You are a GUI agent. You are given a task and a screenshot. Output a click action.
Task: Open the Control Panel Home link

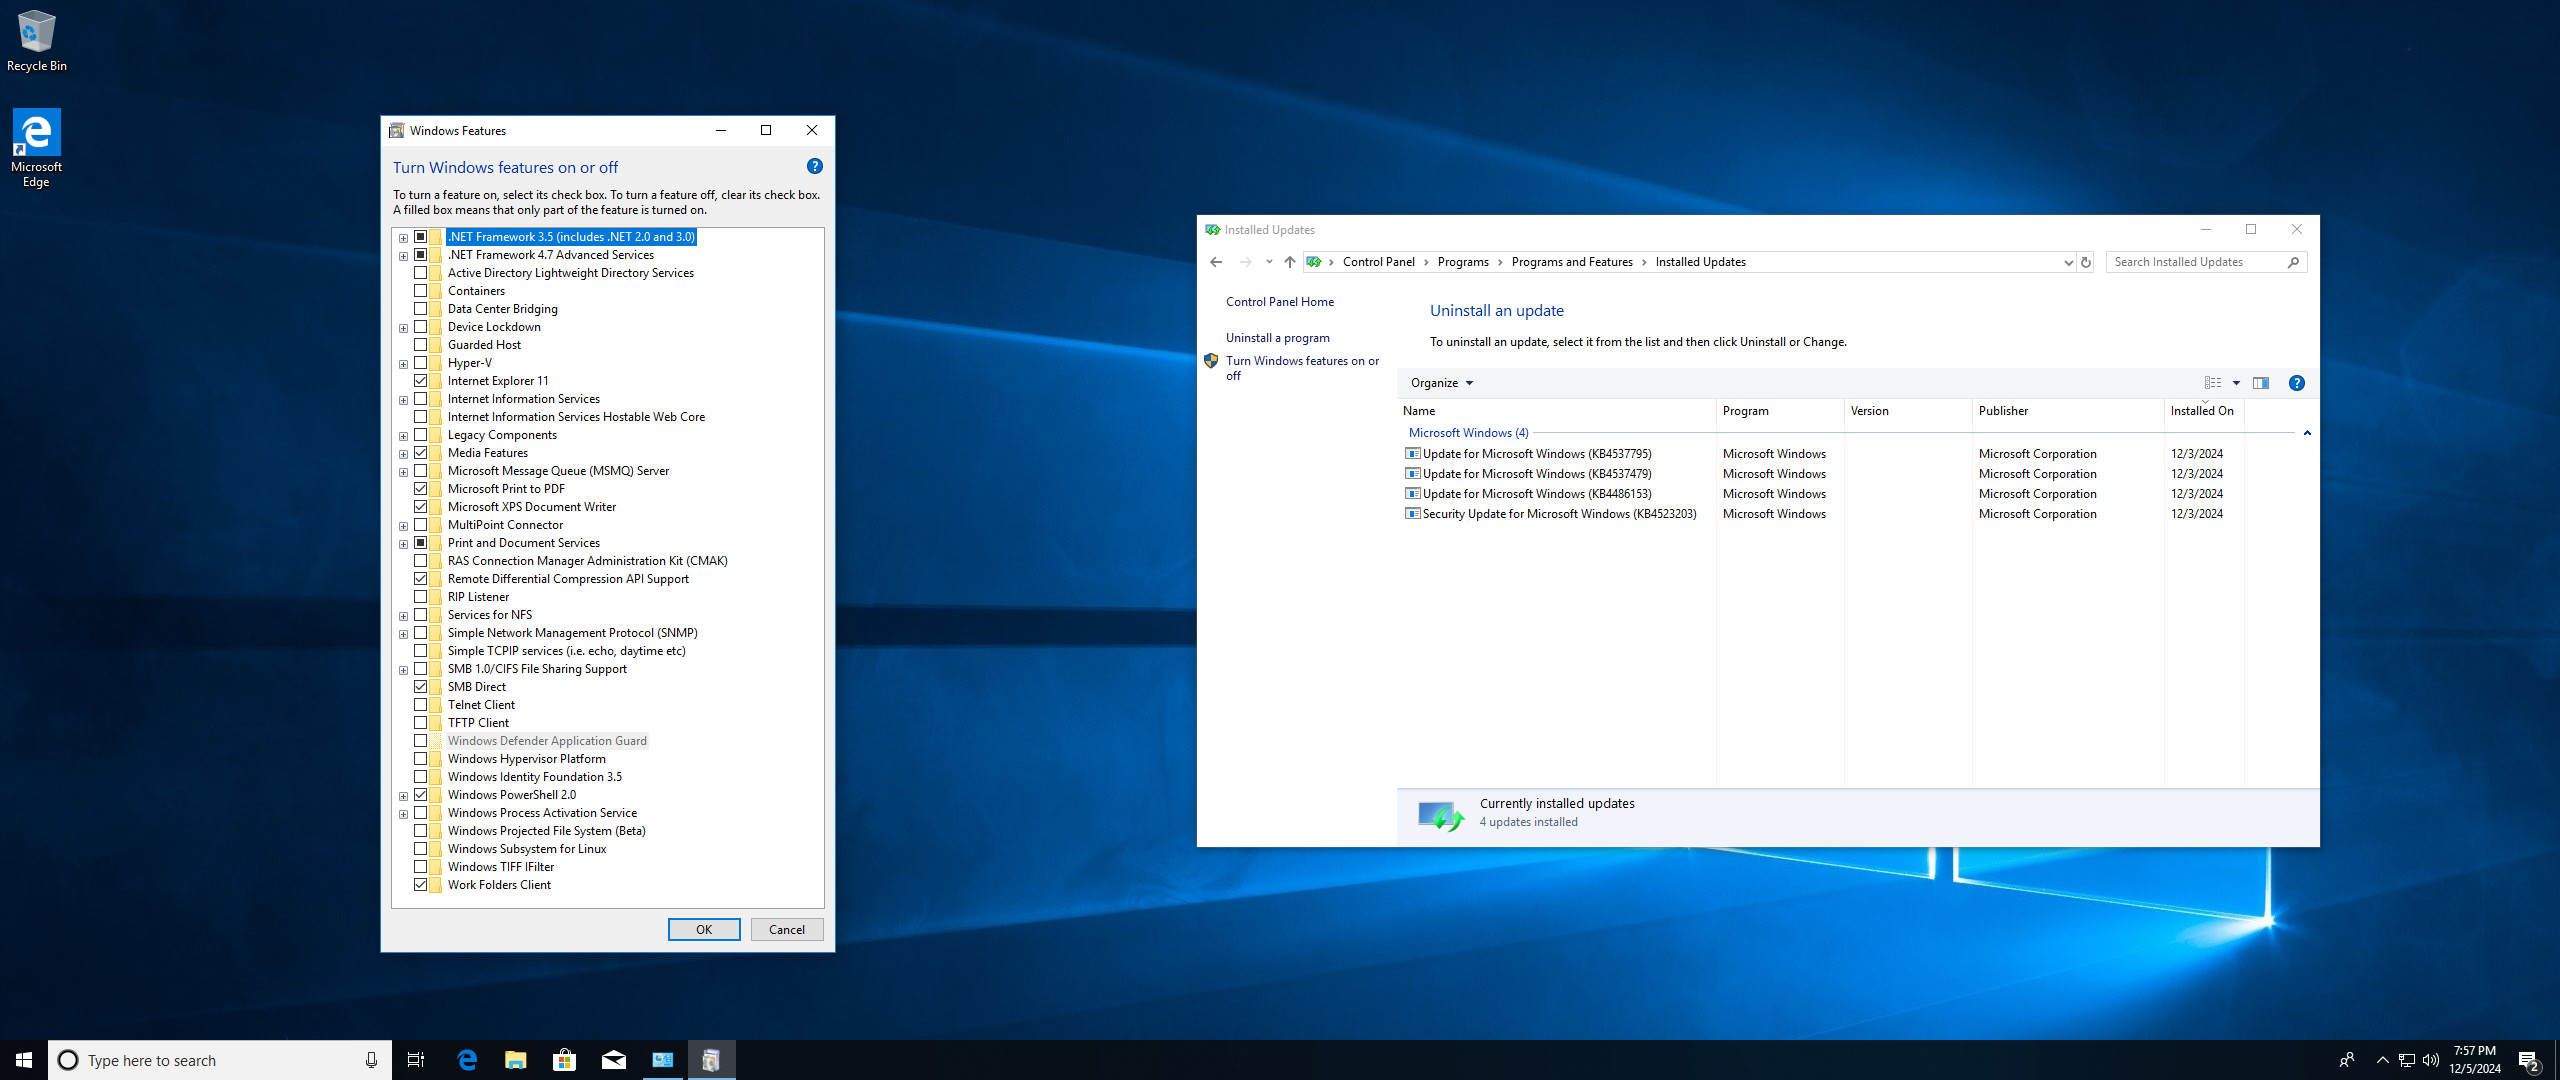coord(1280,302)
